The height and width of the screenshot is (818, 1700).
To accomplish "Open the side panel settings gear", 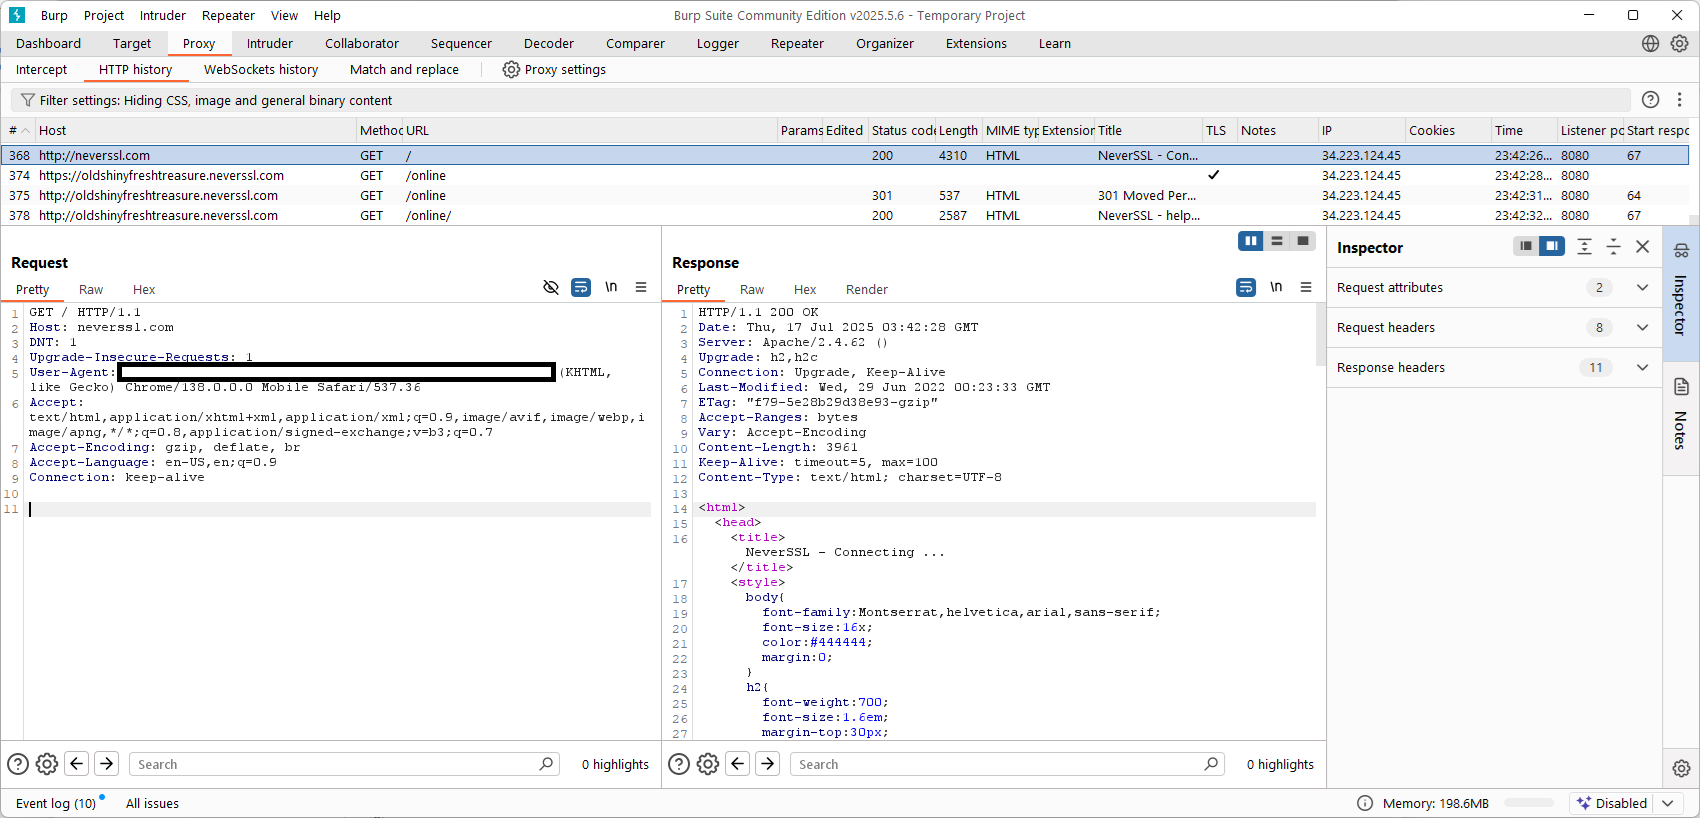I will coord(1681,768).
